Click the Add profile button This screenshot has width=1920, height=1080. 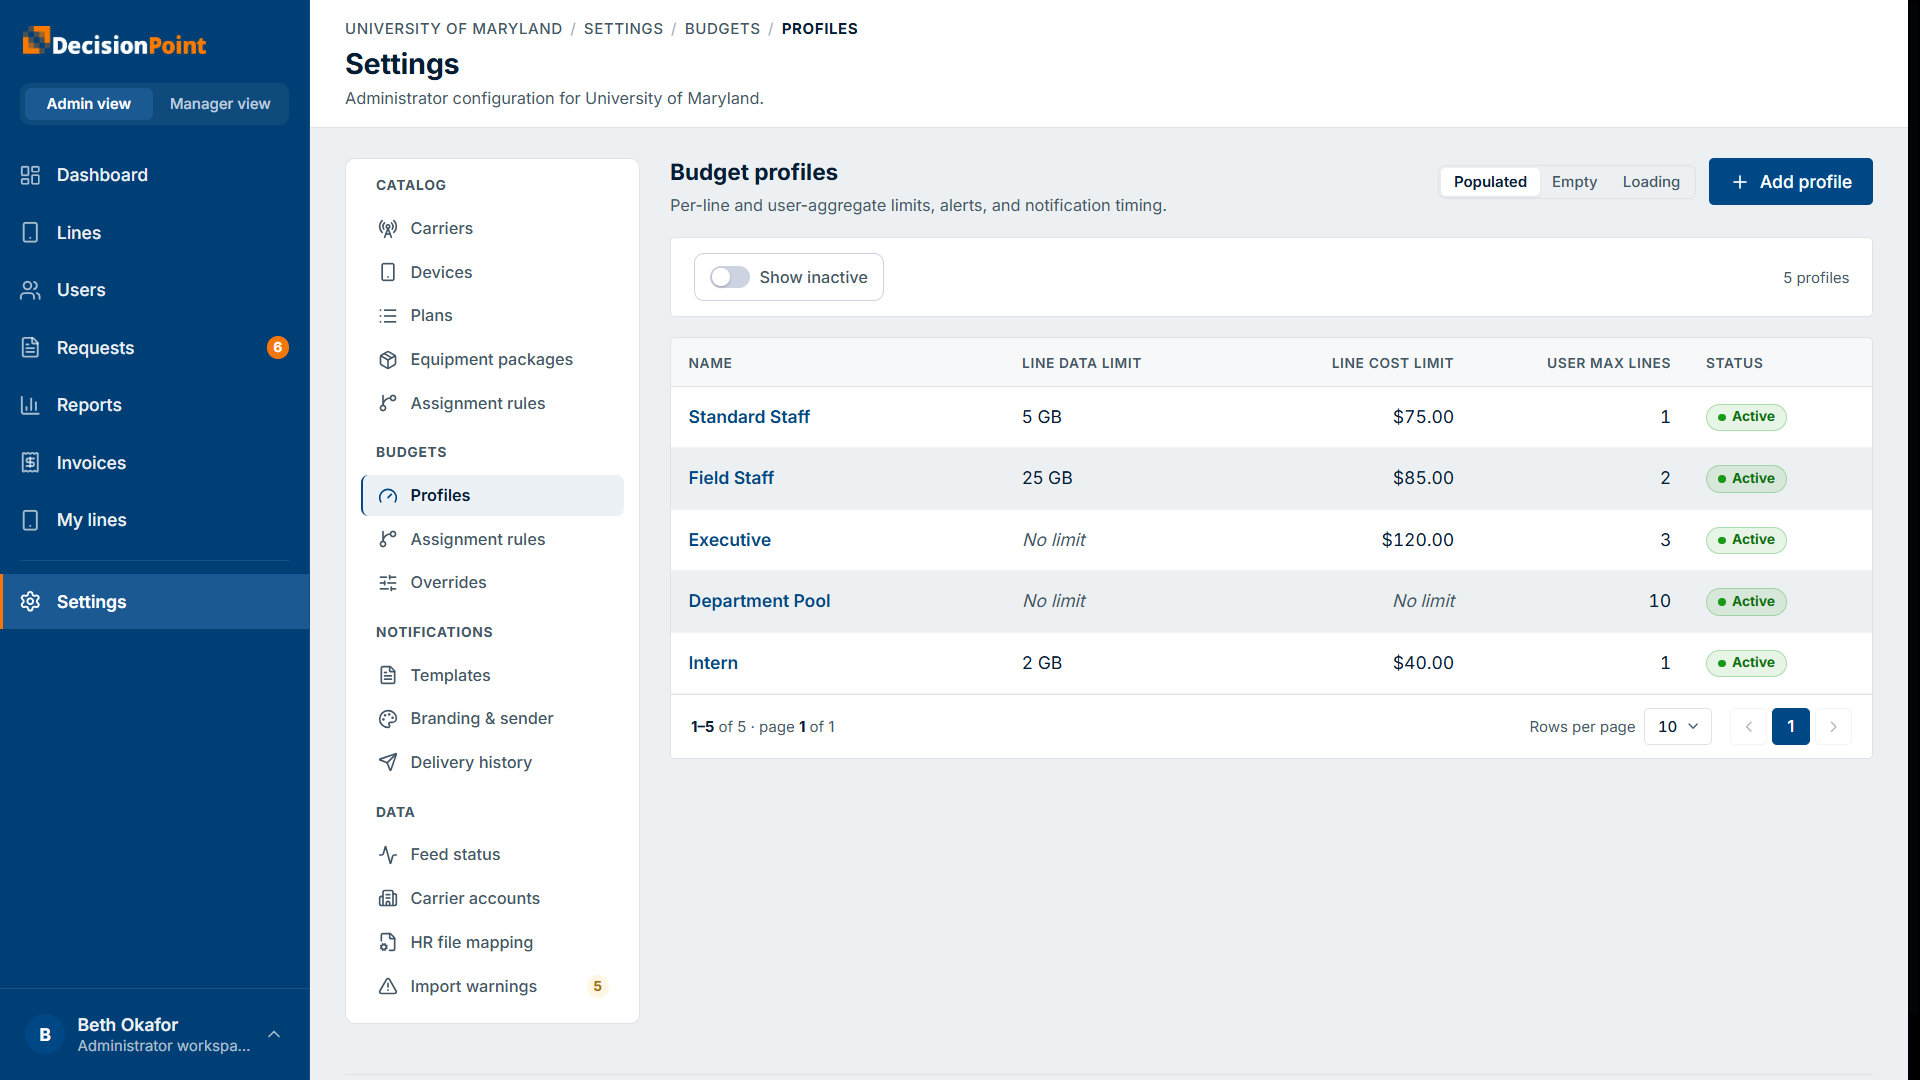[1790, 182]
